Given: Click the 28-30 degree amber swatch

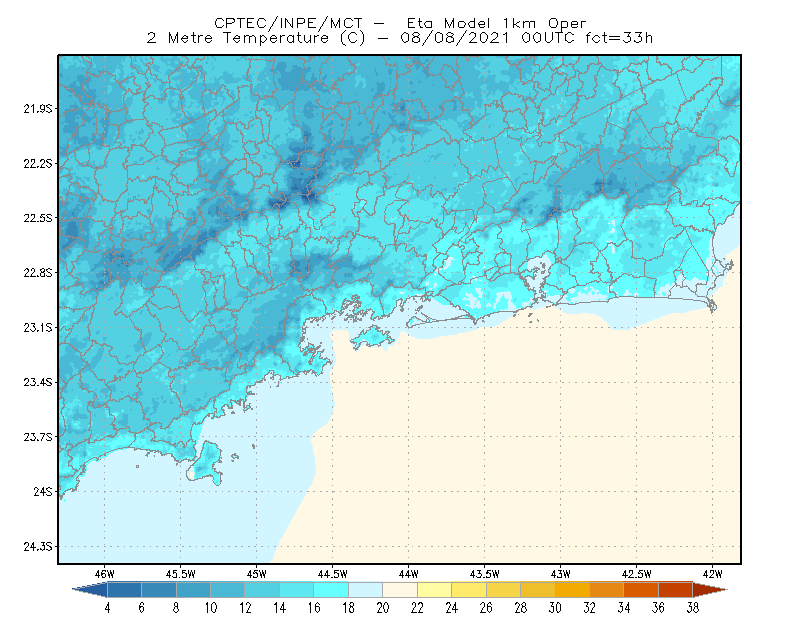Looking at the screenshot, I should [538, 589].
